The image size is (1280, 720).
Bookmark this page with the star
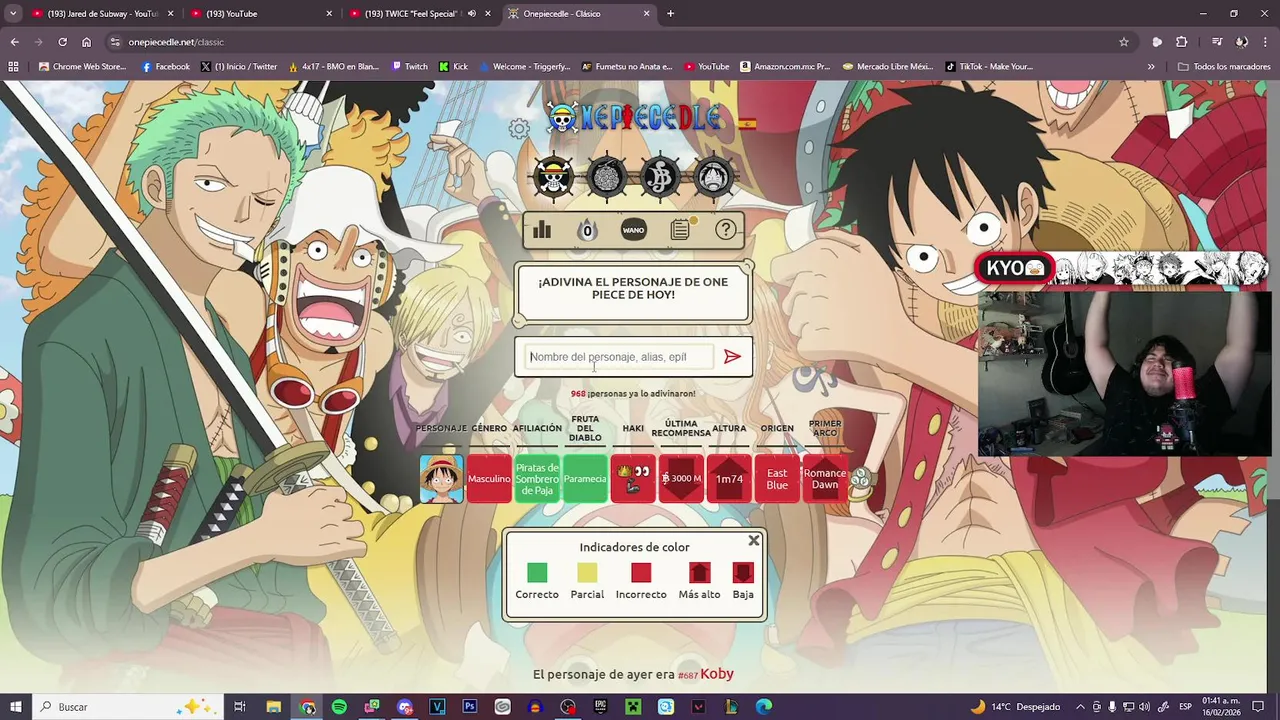click(x=1124, y=42)
